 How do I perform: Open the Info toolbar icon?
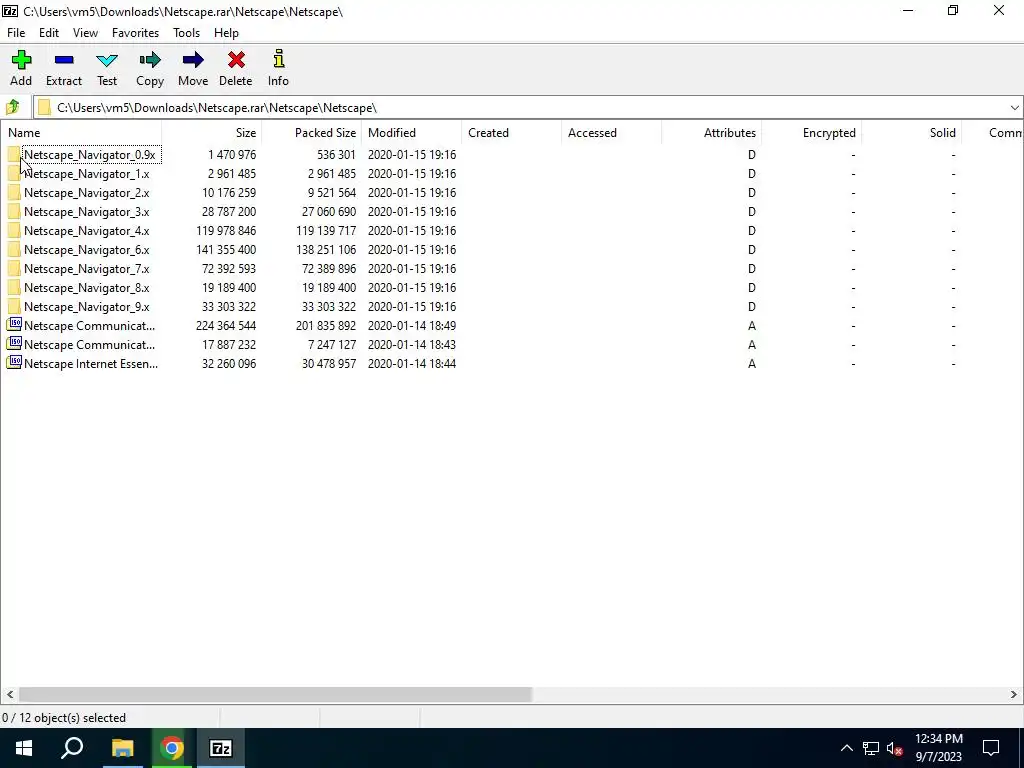coord(278,68)
